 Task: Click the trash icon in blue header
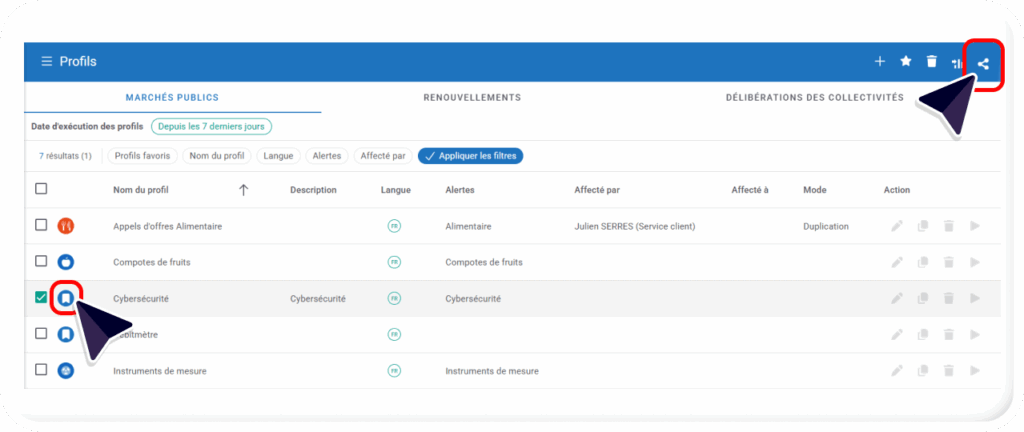[x=932, y=62]
